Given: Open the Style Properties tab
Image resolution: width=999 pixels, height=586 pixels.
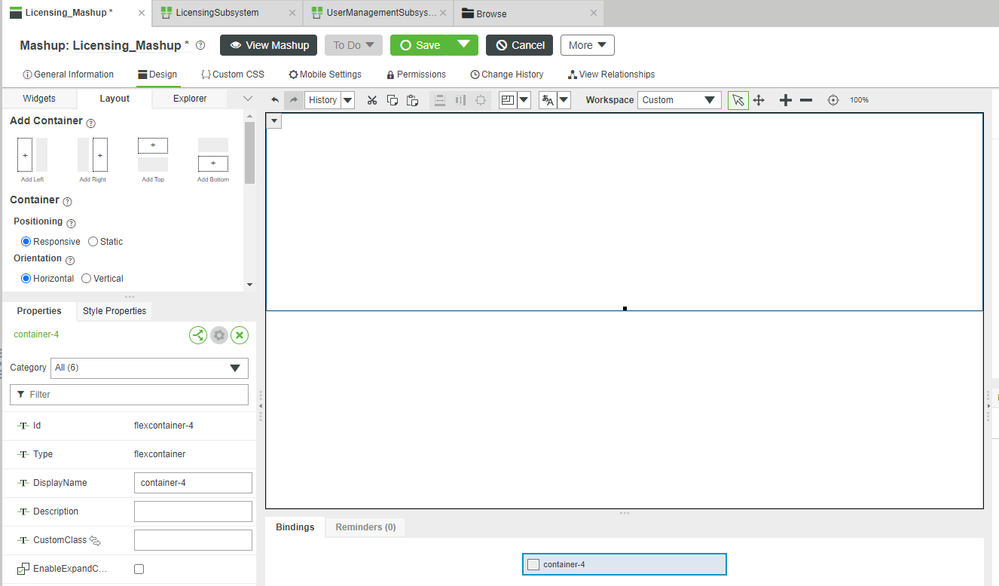Looking at the screenshot, I should click(x=114, y=311).
